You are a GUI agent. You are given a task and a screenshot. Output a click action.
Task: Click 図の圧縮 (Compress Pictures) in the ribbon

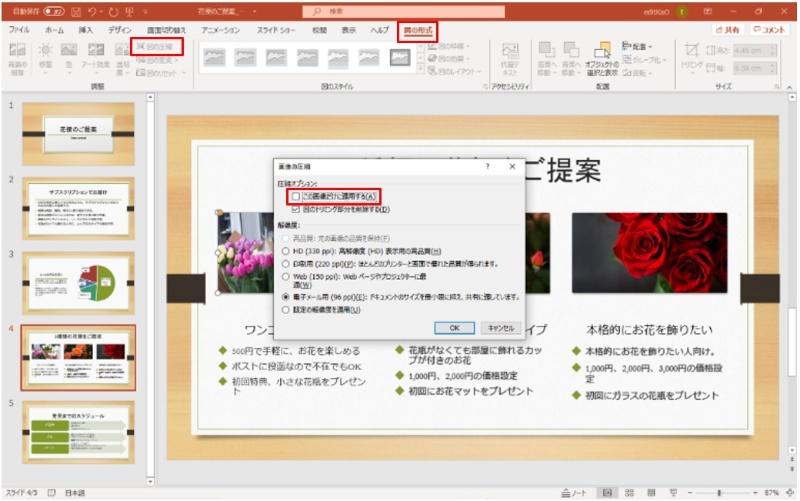coord(156,47)
